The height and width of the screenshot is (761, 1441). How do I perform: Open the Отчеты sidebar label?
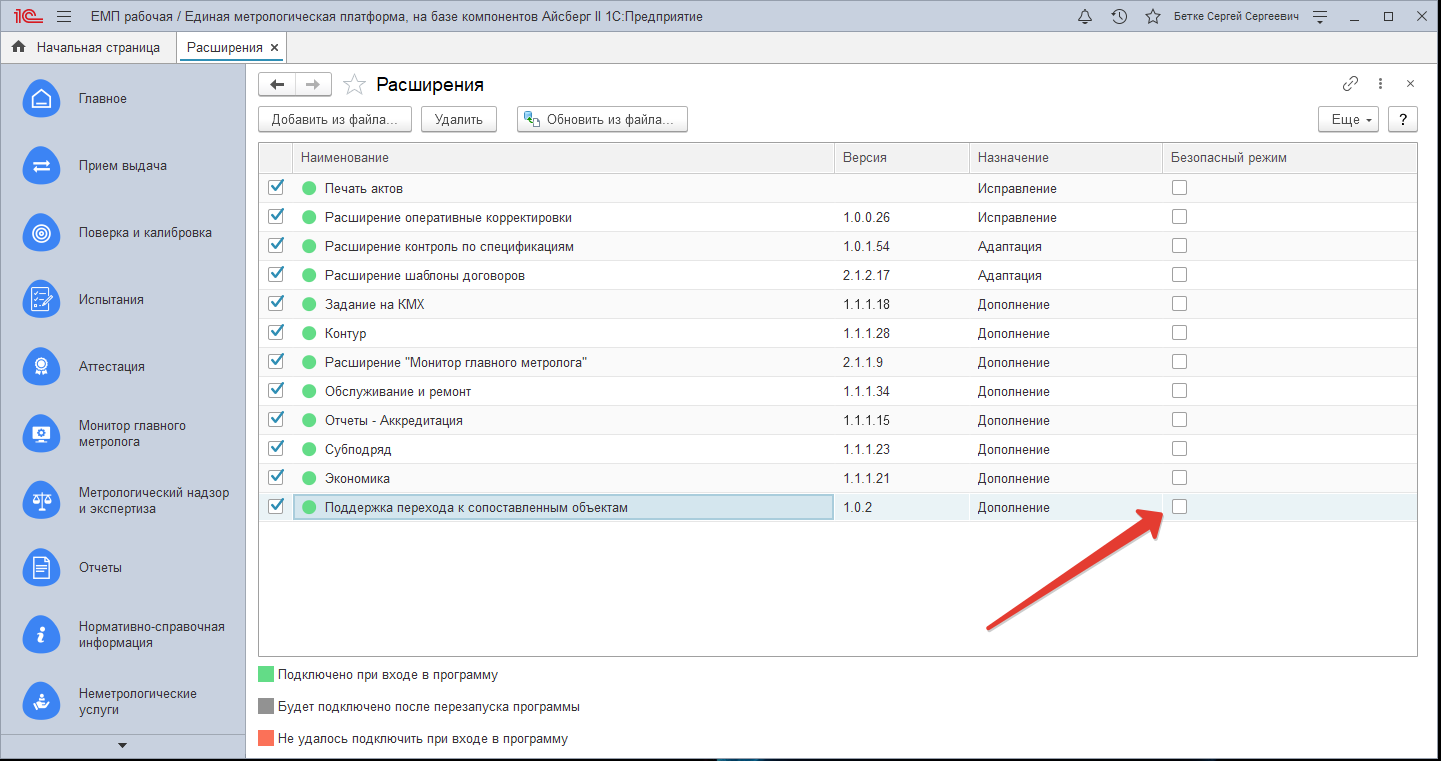click(100, 567)
